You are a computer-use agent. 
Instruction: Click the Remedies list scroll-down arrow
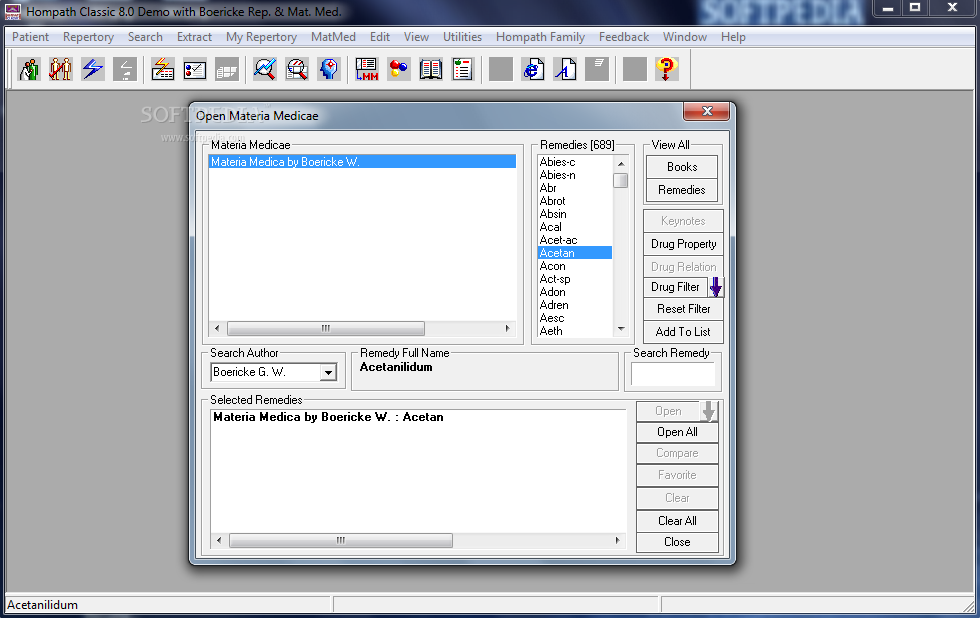click(621, 329)
